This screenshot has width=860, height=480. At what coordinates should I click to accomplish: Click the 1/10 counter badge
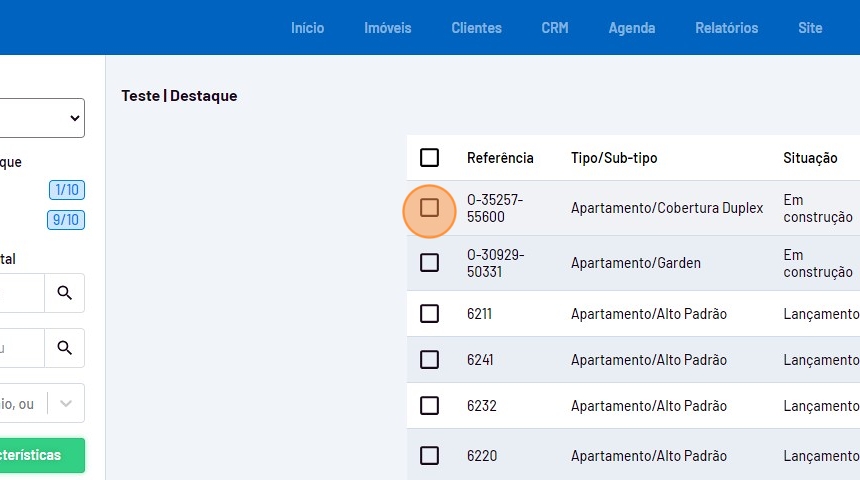coord(67,190)
